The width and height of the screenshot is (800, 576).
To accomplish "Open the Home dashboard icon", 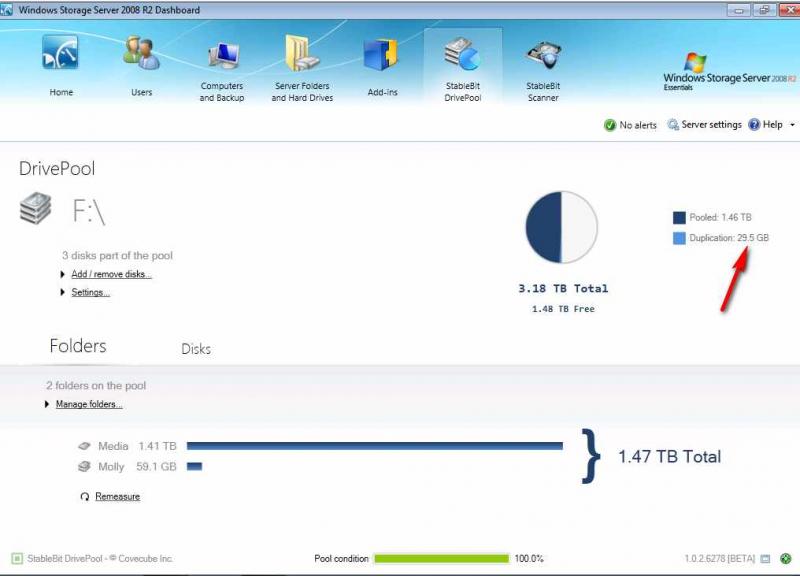I will tap(60, 52).
